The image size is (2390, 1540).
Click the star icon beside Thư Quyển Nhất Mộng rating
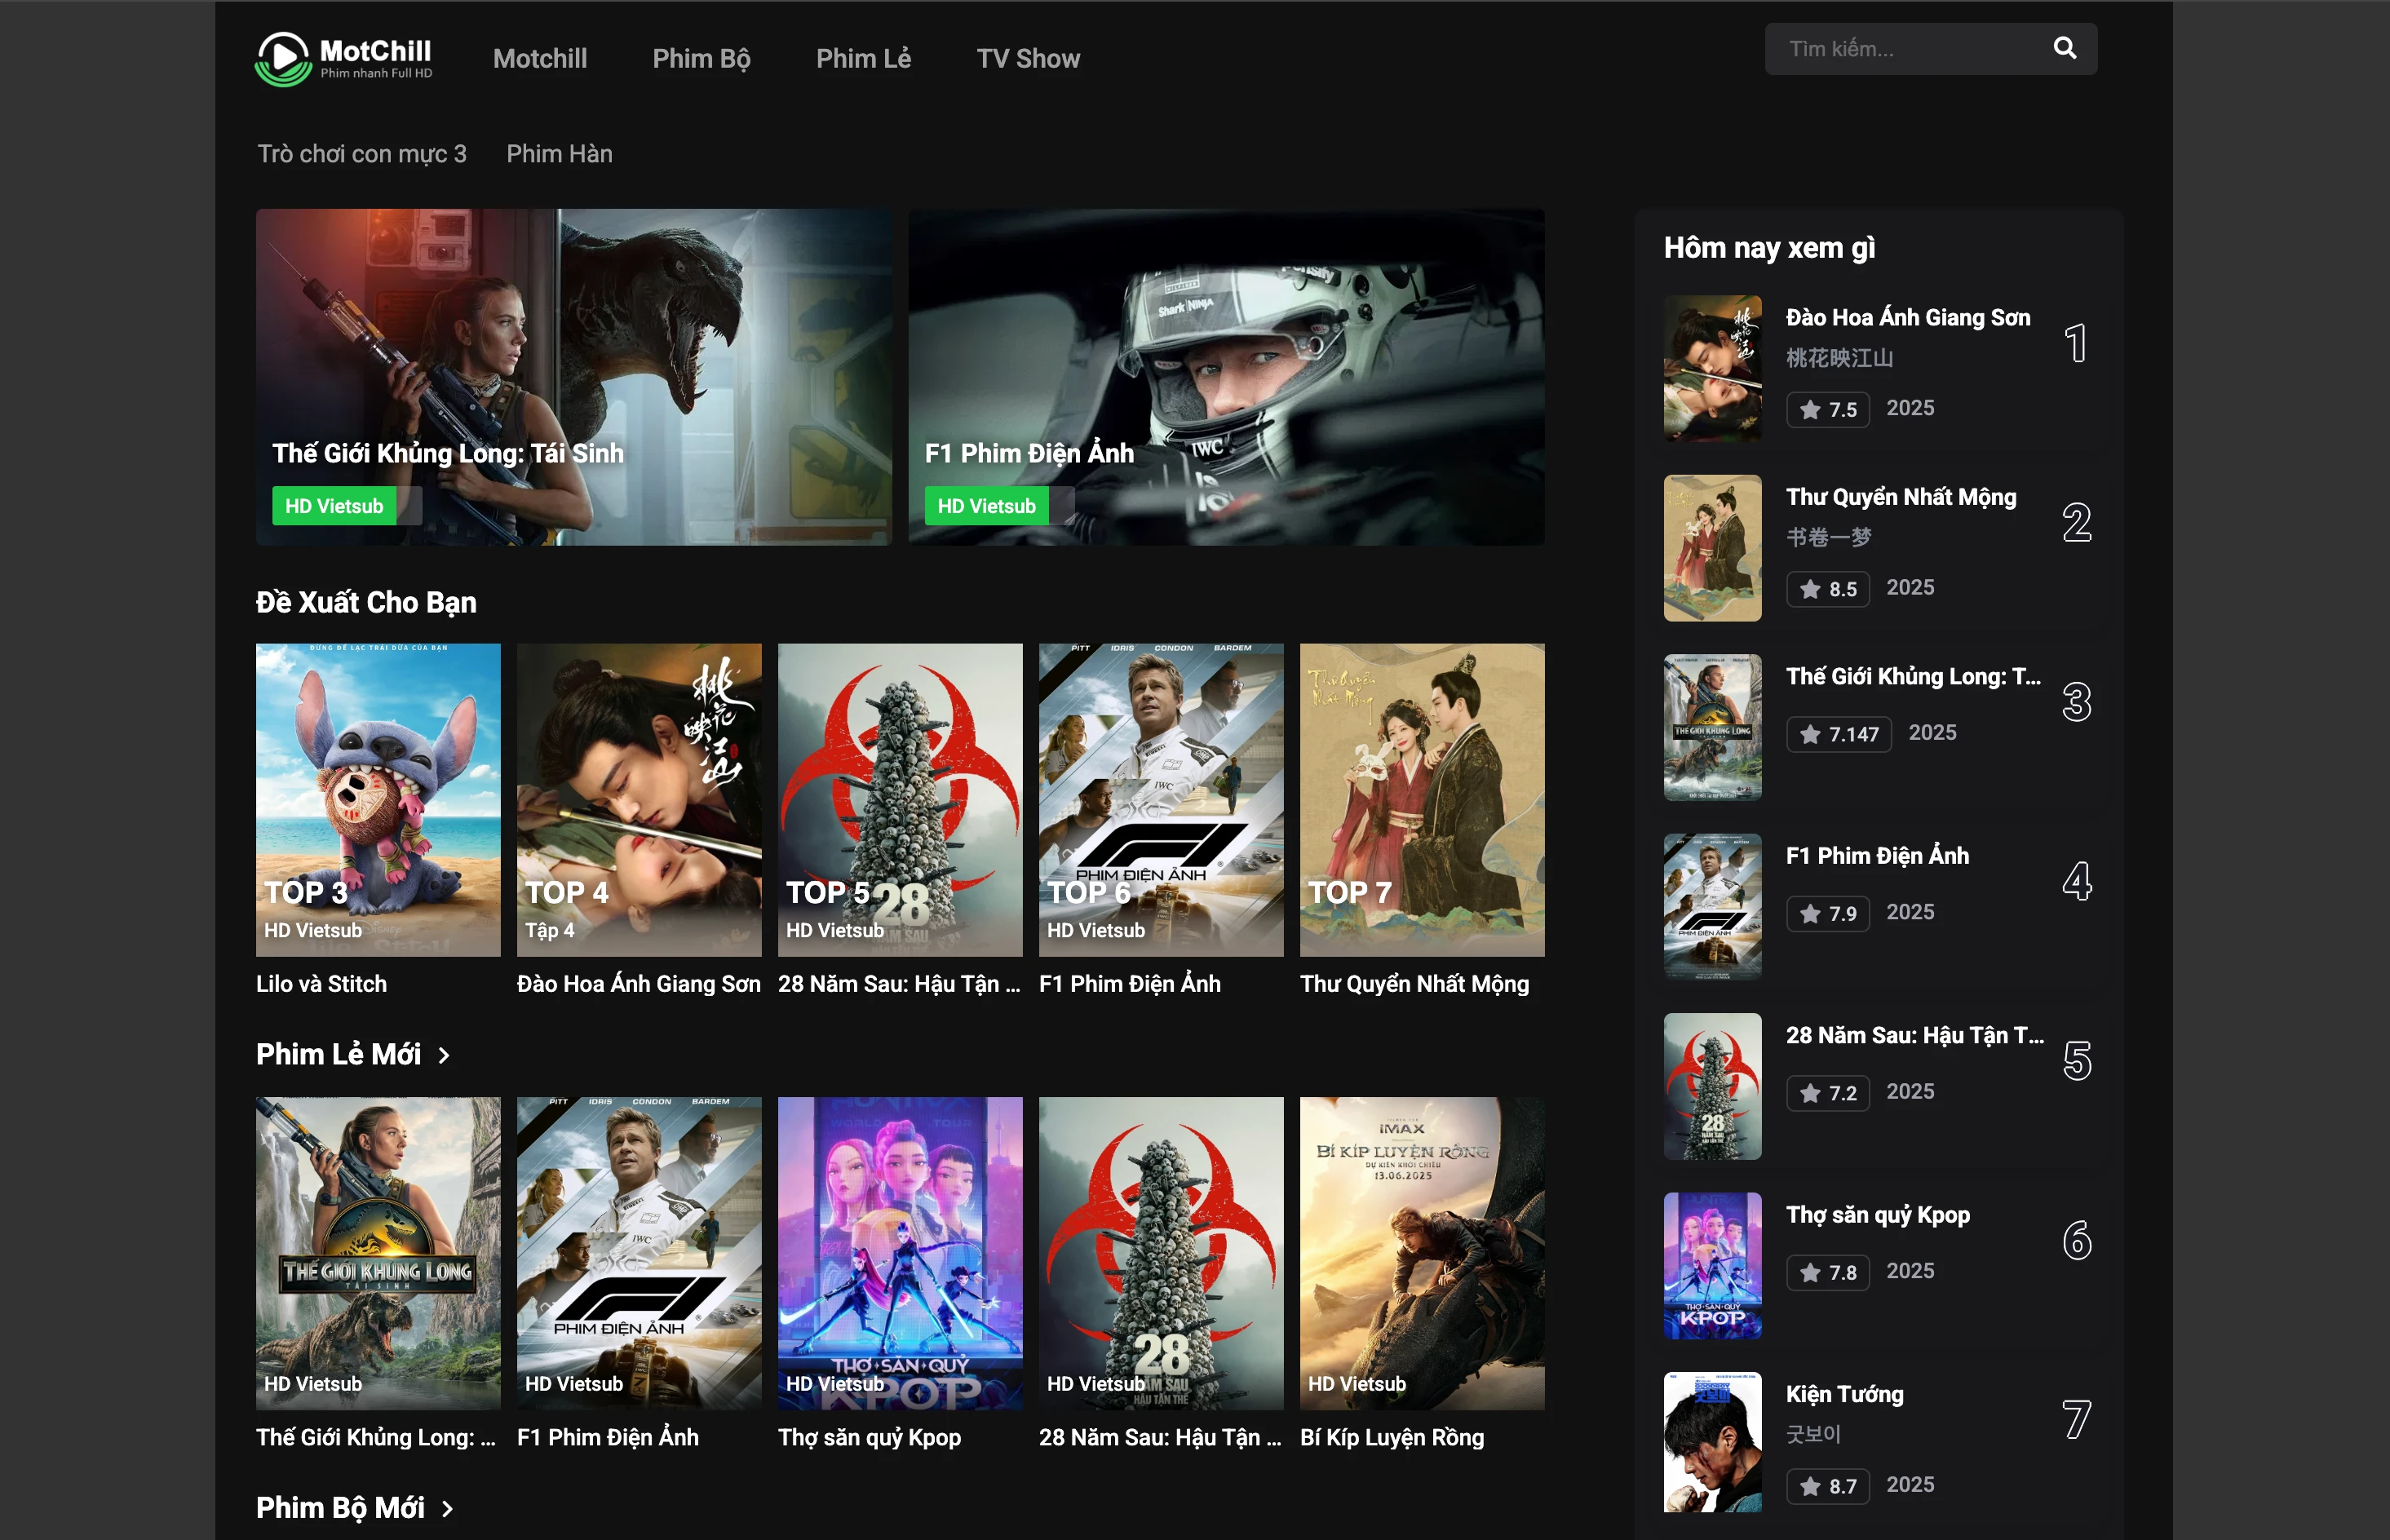click(x=1809, y=589)
